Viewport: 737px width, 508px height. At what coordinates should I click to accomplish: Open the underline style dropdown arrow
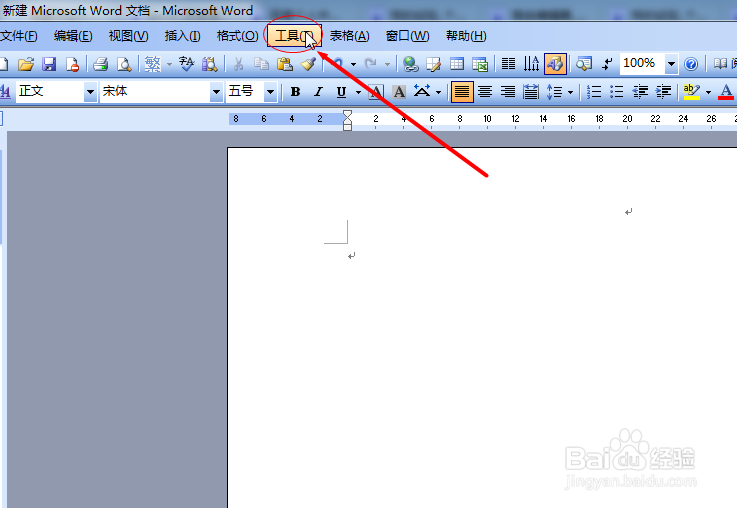pyautogui.click(x=358, y=92)
